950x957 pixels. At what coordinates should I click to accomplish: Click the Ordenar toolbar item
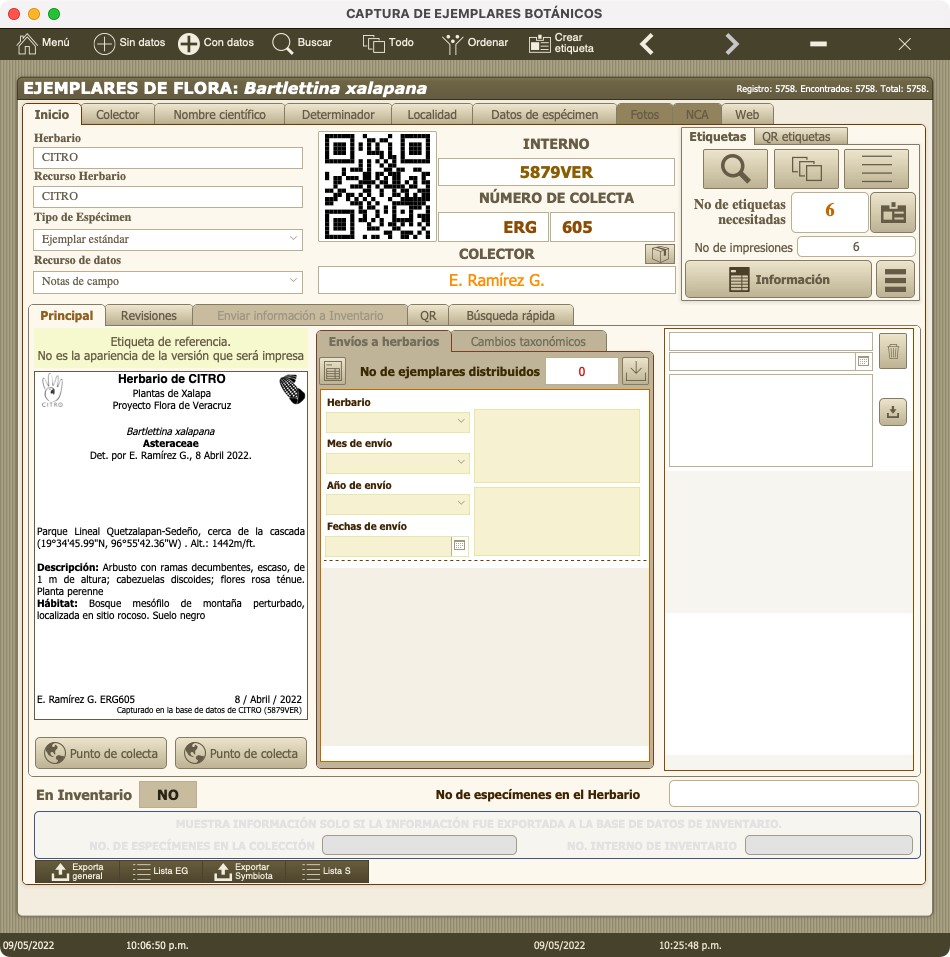475,43
